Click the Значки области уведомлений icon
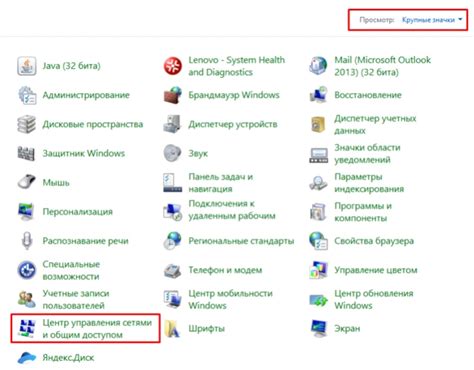The image size is (474, 370). point(318,154)
